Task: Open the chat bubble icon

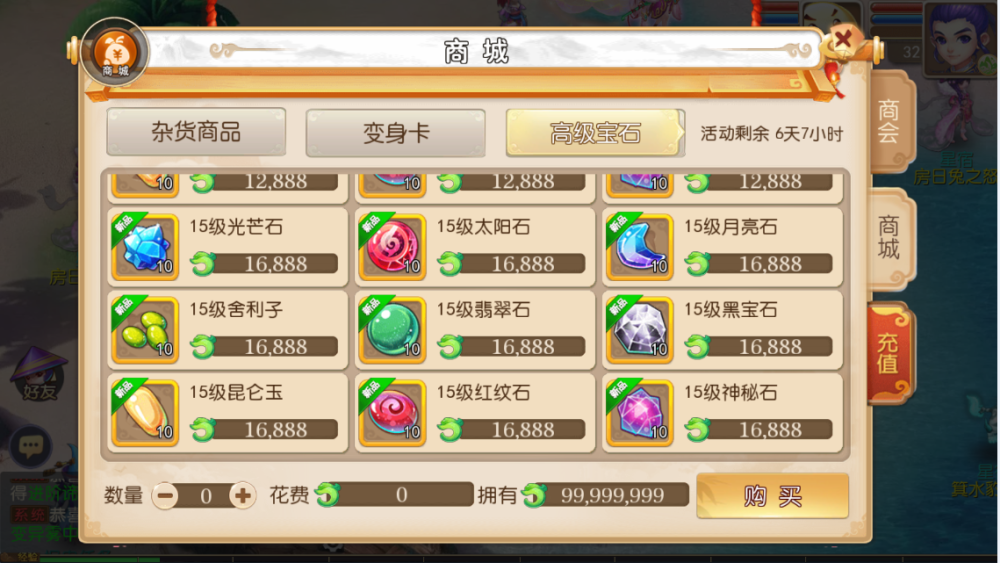Action: (x=31, y=446)
